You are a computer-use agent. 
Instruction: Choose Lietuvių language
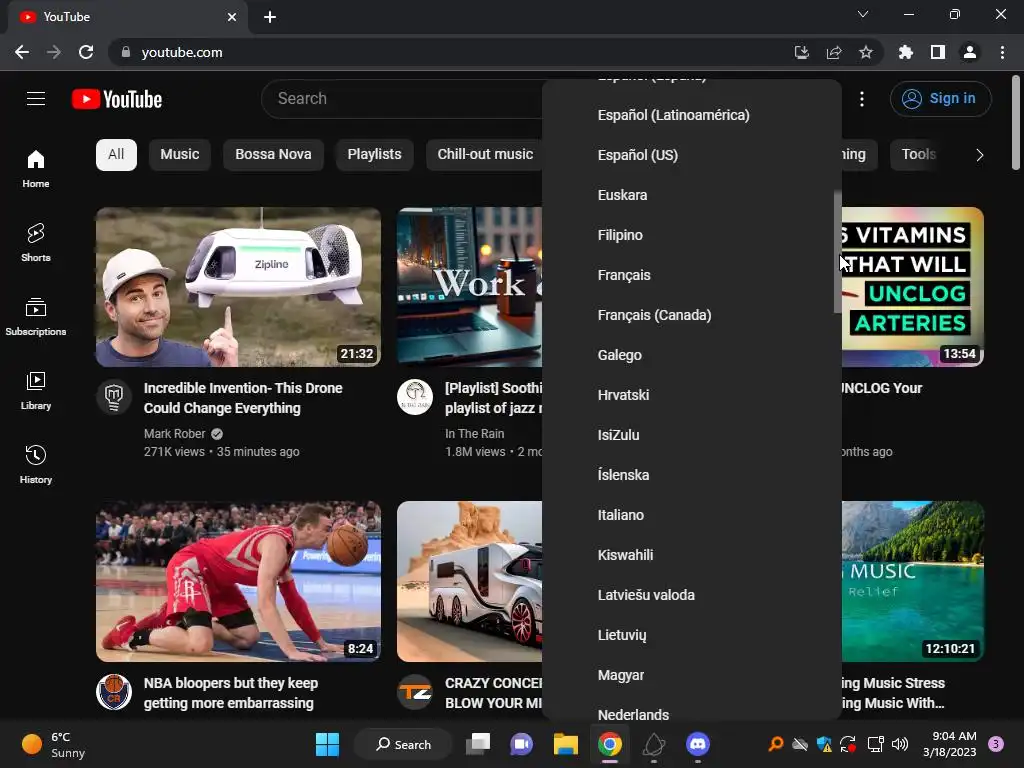point(692,635)
